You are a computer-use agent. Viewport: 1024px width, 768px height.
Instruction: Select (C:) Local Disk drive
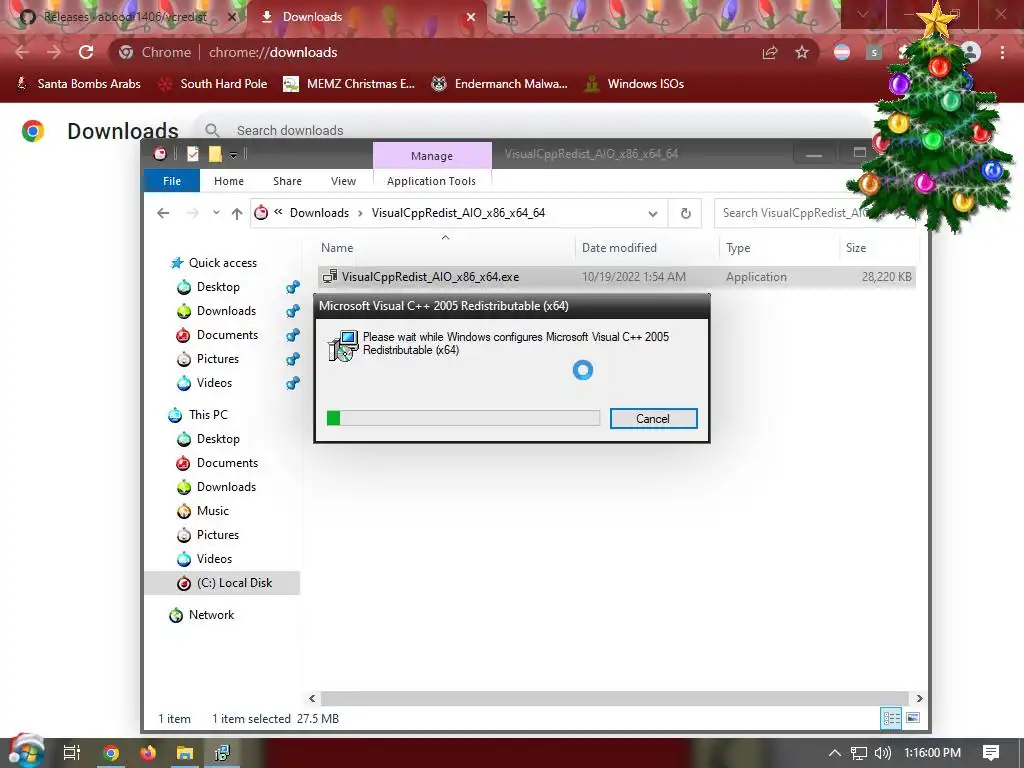(x=223, y=583)
